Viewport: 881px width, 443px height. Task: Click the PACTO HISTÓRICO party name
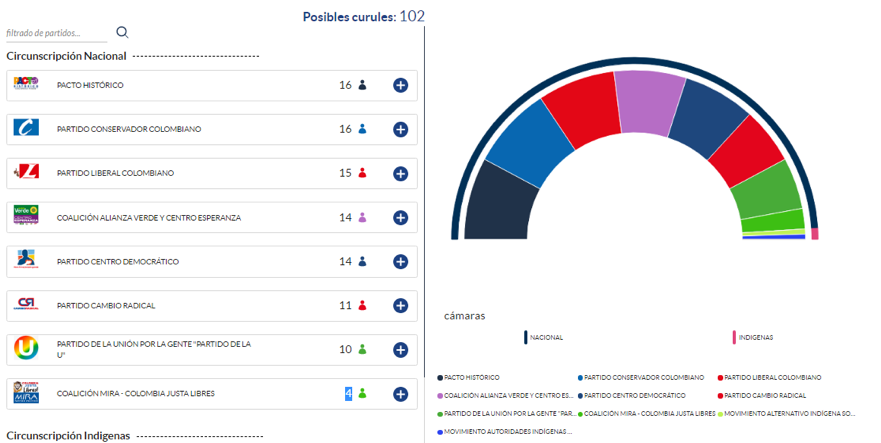(90, 85)
